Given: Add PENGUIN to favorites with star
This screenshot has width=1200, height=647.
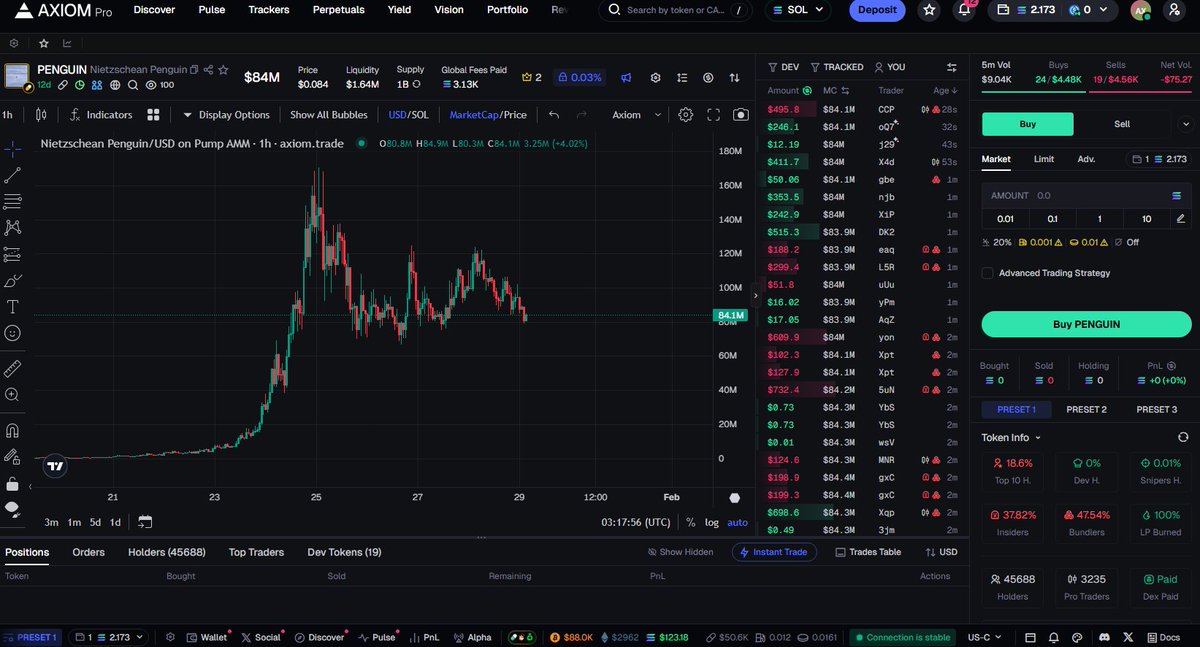Looking at the screenshot, I should point(223,70).
